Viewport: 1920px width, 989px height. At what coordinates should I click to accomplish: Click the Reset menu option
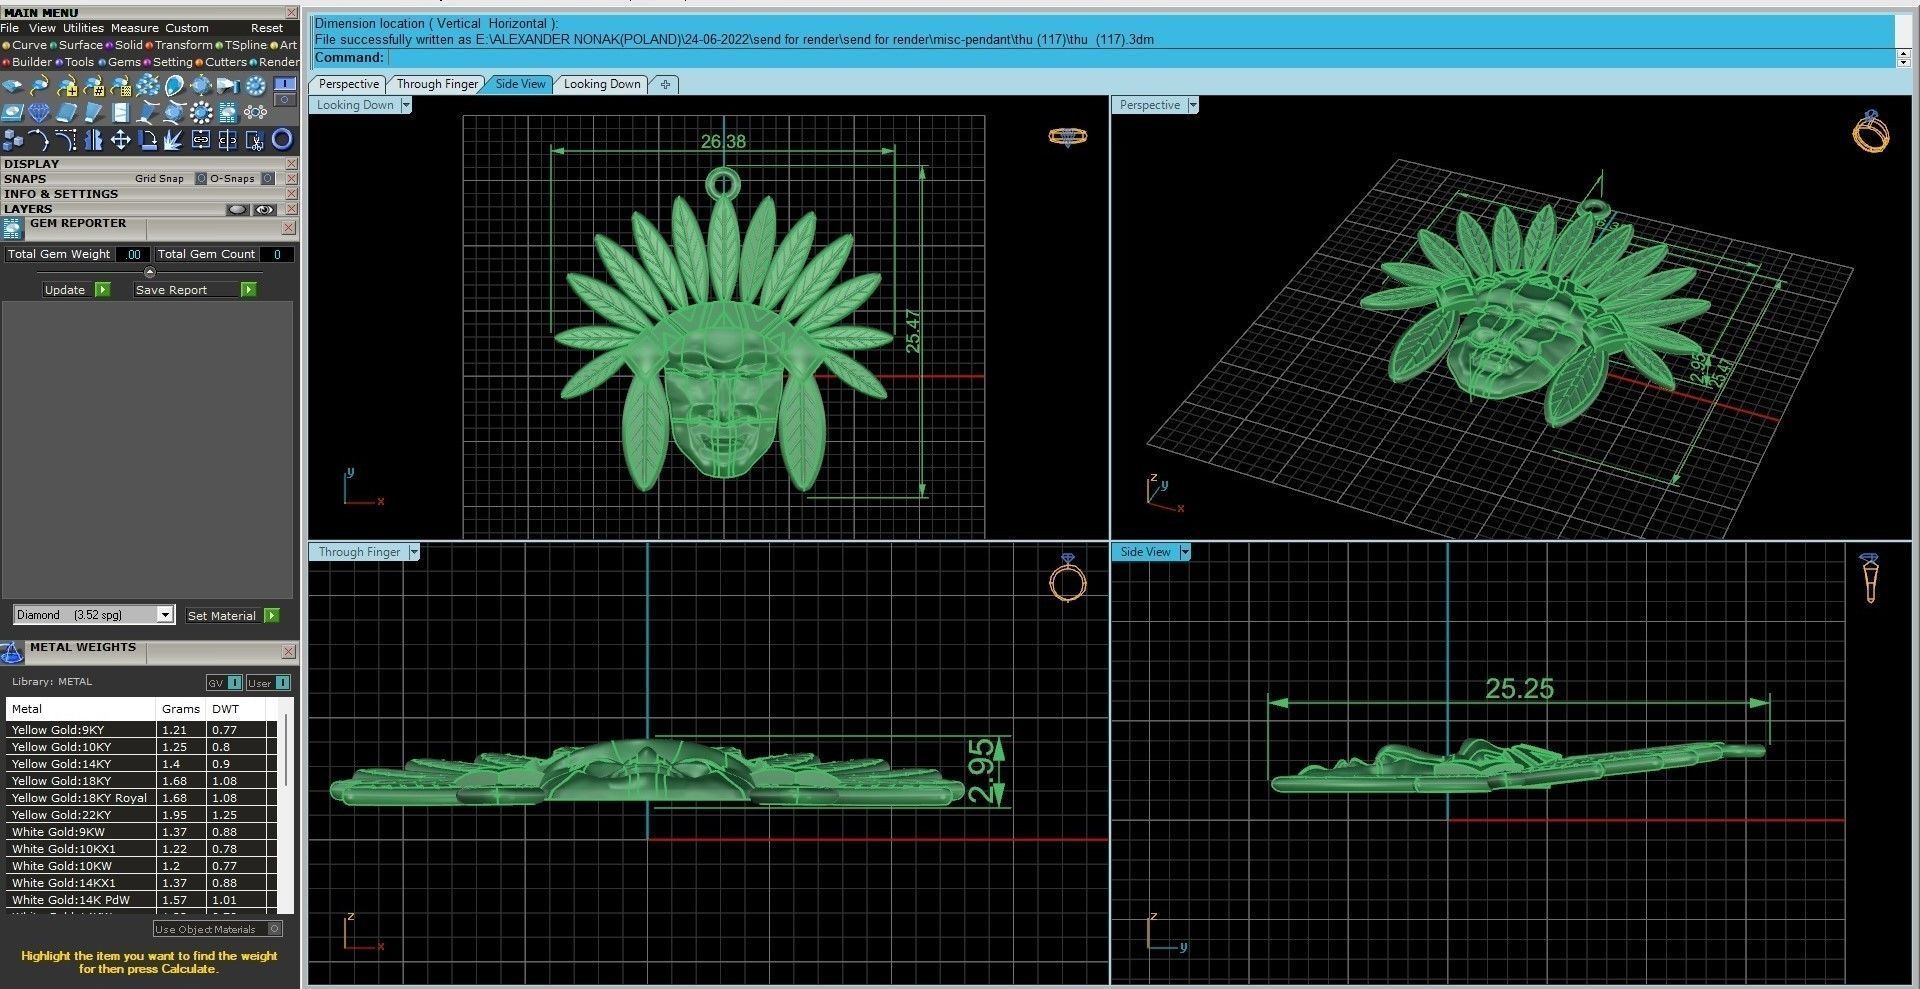[x=267, y=28]
